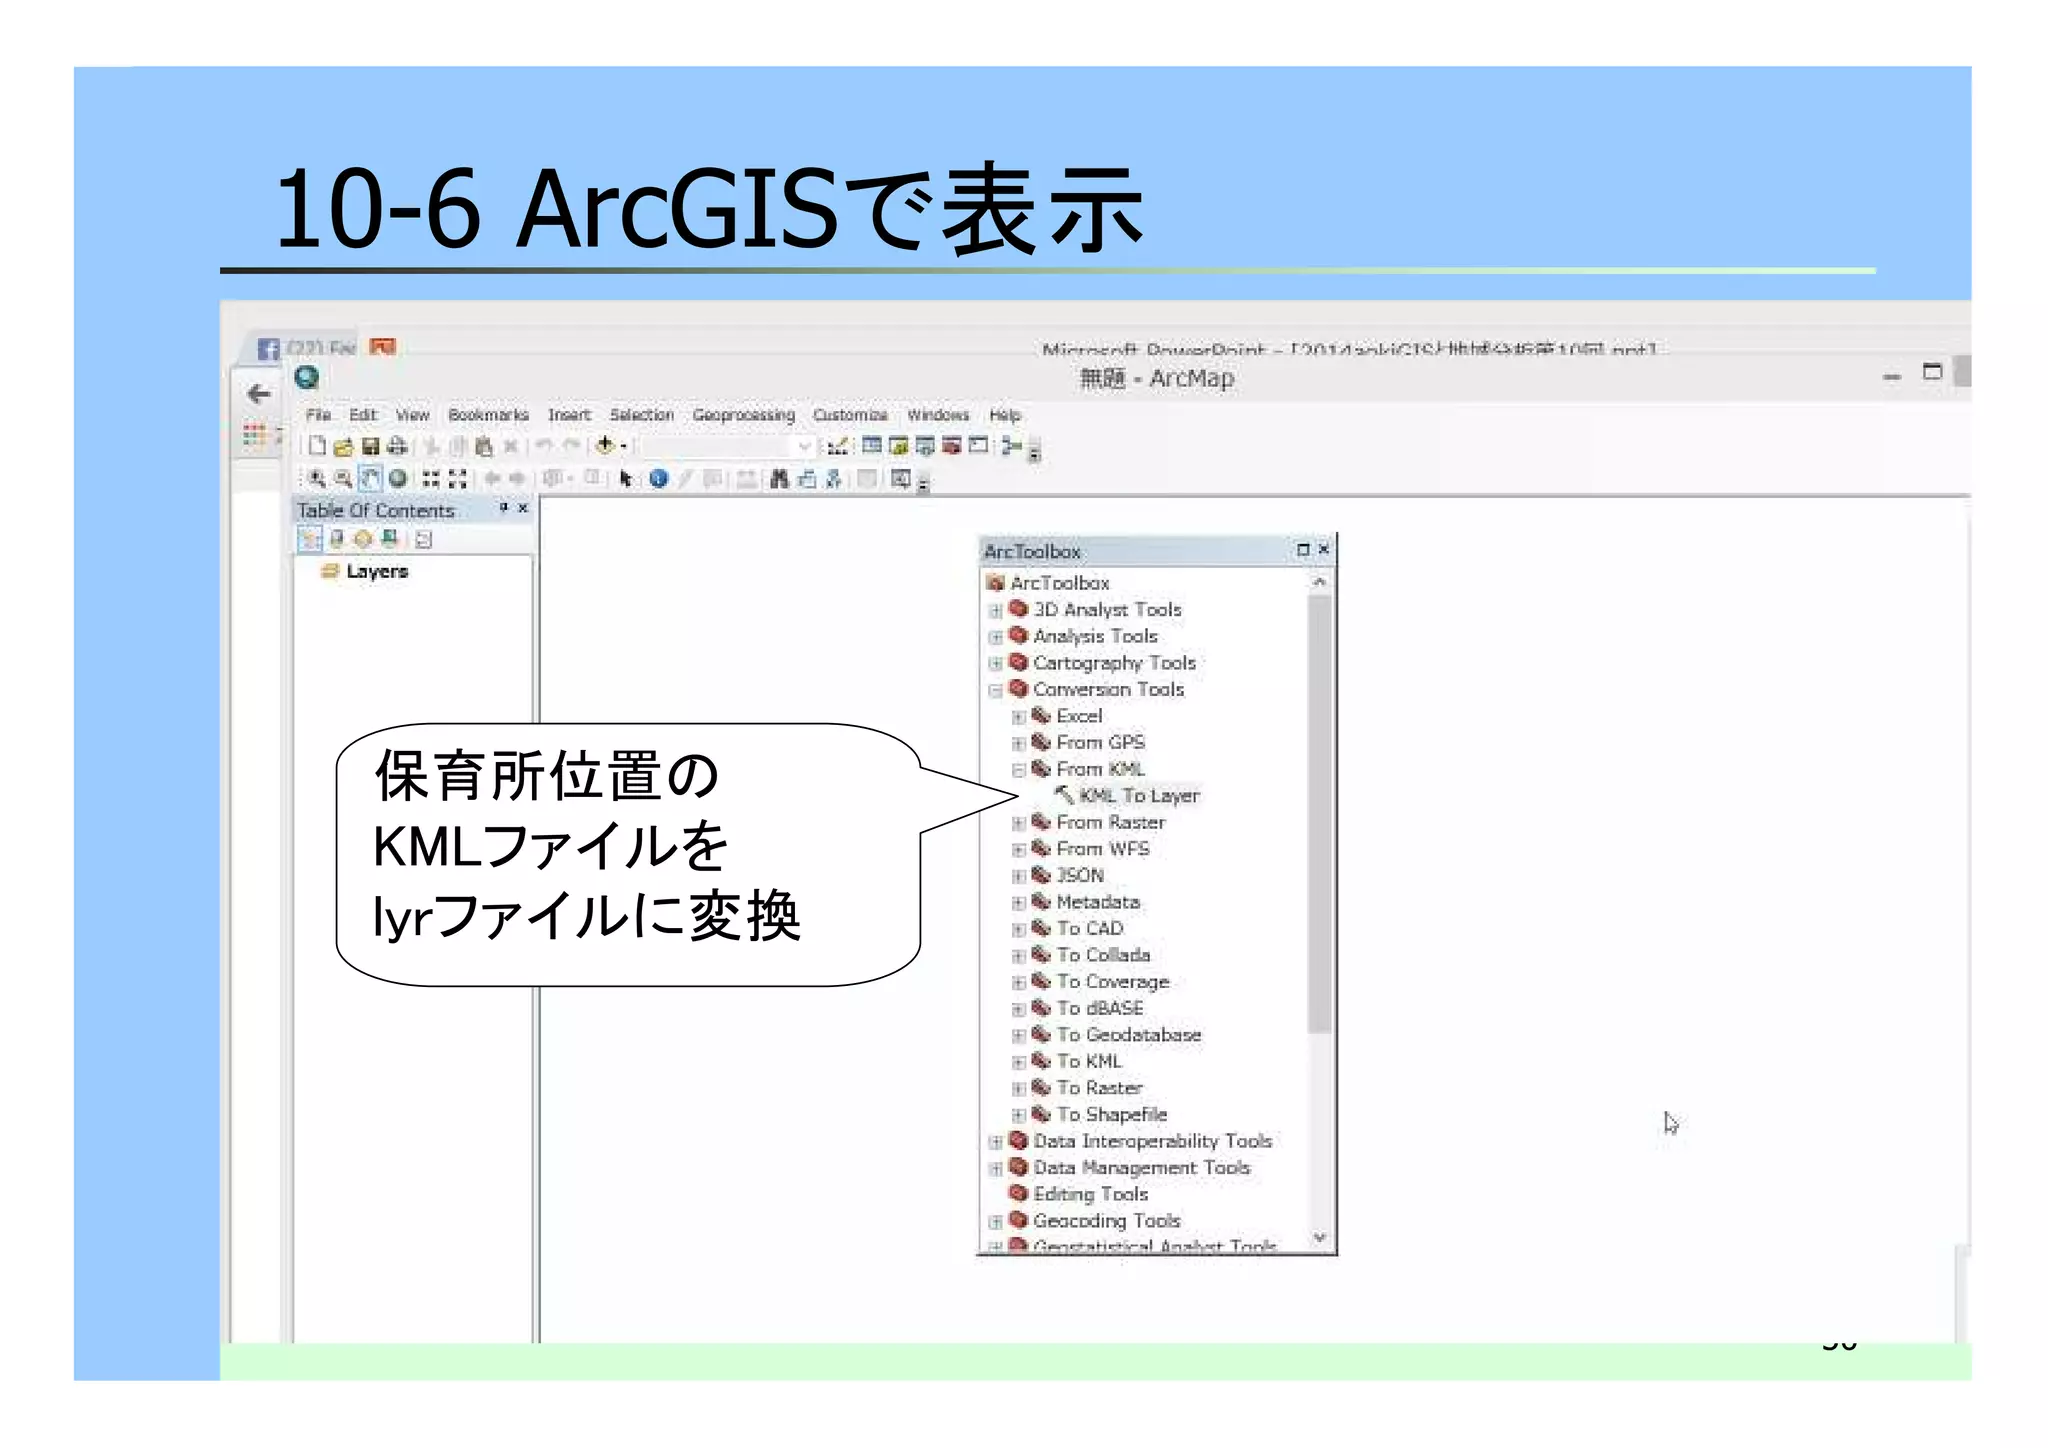Image resolution: width=2048 pixels, height=1448 pixels.
Task: Open the Help menu
Action: click(x=1005, y=415)
